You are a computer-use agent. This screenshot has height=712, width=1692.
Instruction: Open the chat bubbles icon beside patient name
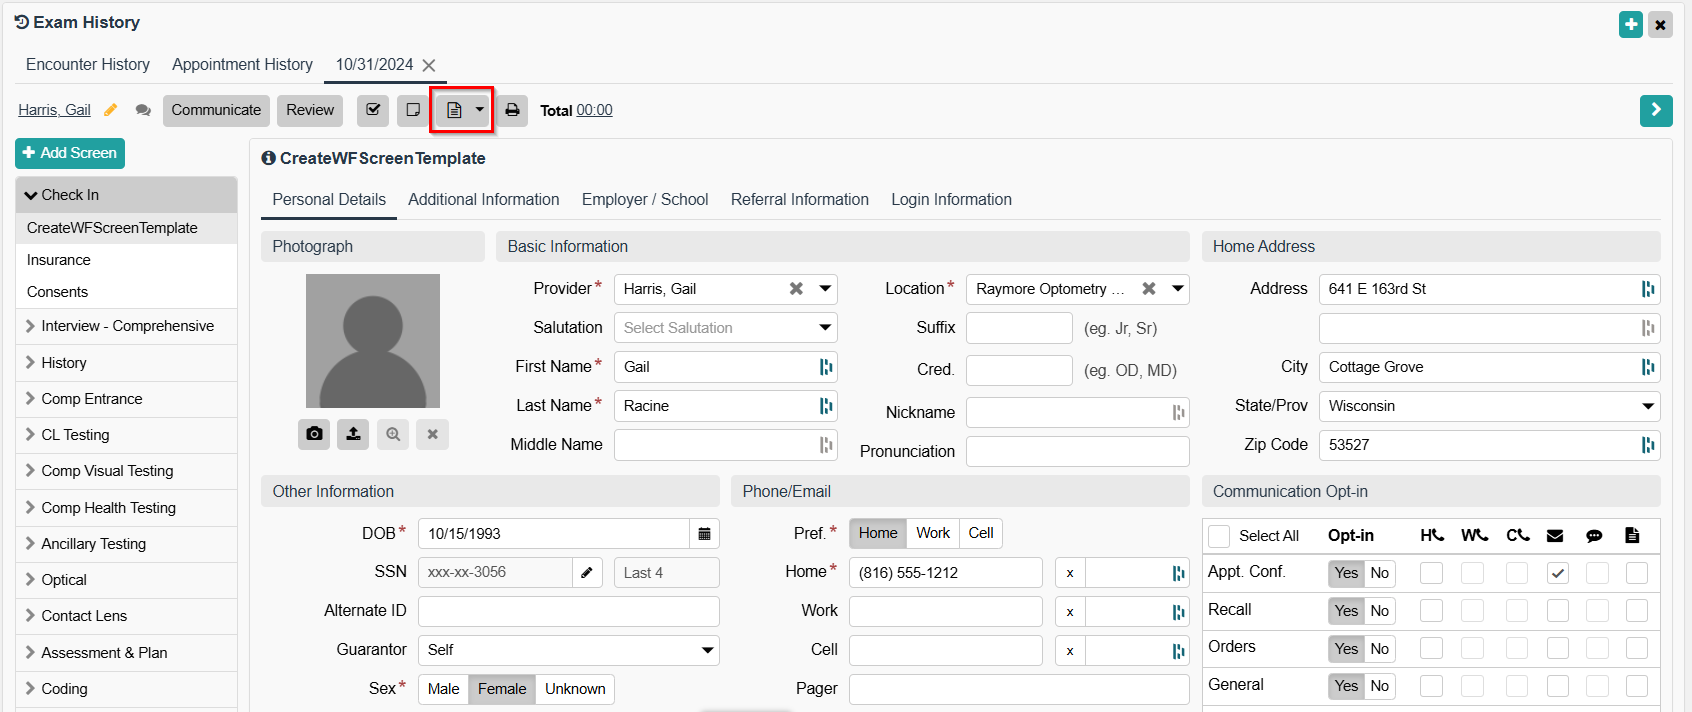[x=143, y=110]
